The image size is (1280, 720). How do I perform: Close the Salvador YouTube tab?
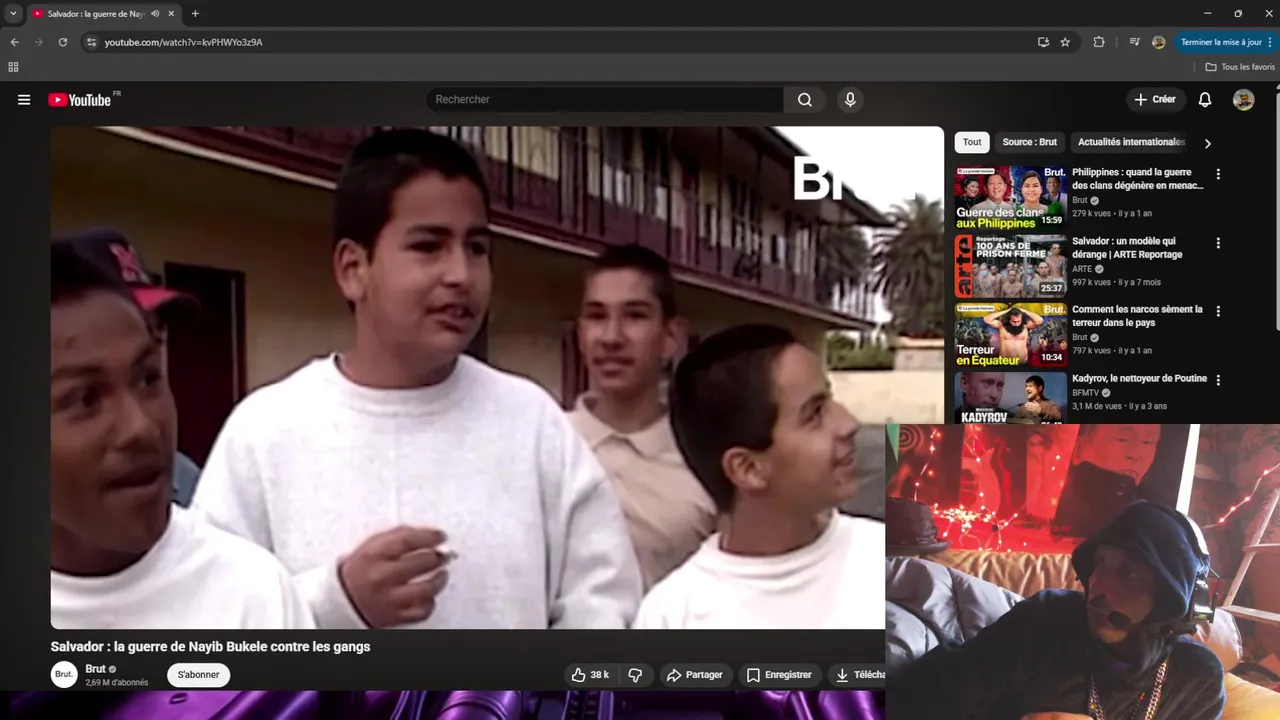click(172, 14)
